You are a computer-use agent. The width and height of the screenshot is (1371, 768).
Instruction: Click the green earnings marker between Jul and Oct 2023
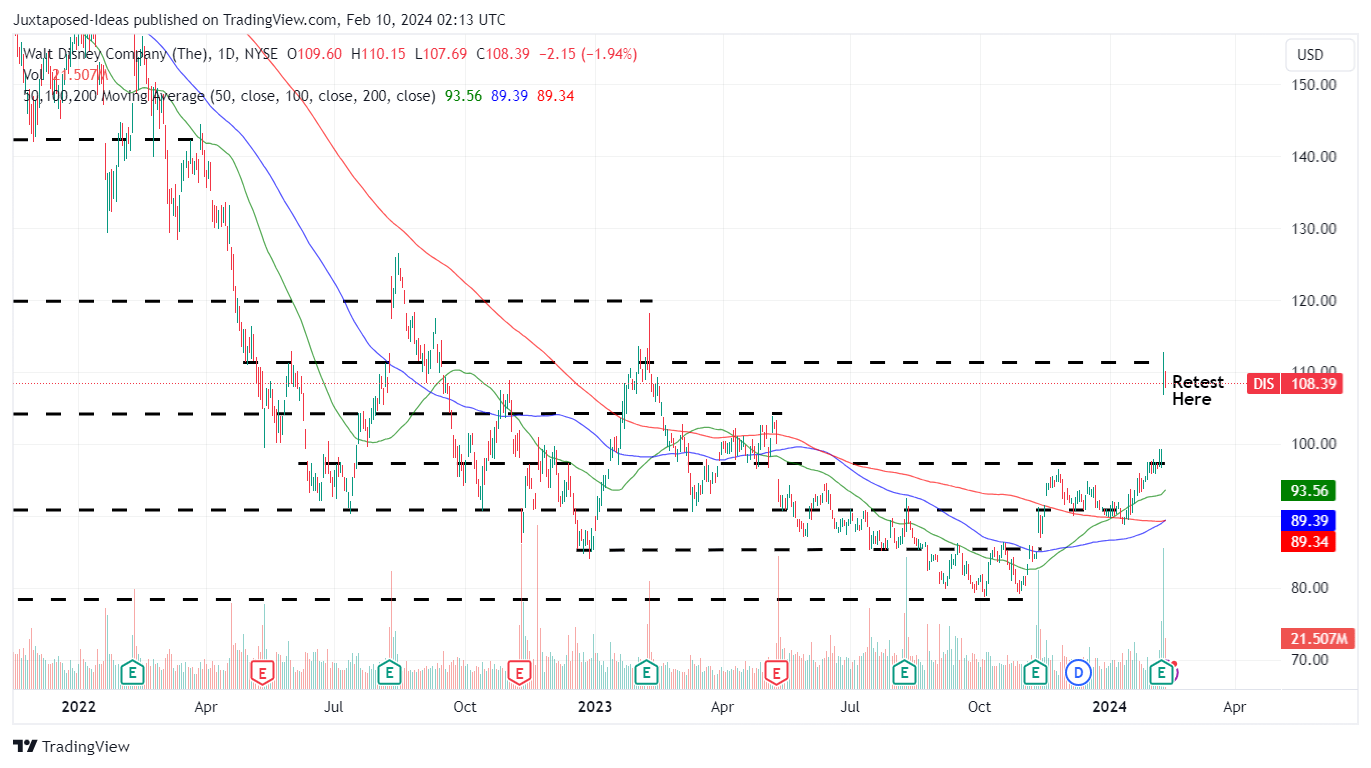click(905, 673)
